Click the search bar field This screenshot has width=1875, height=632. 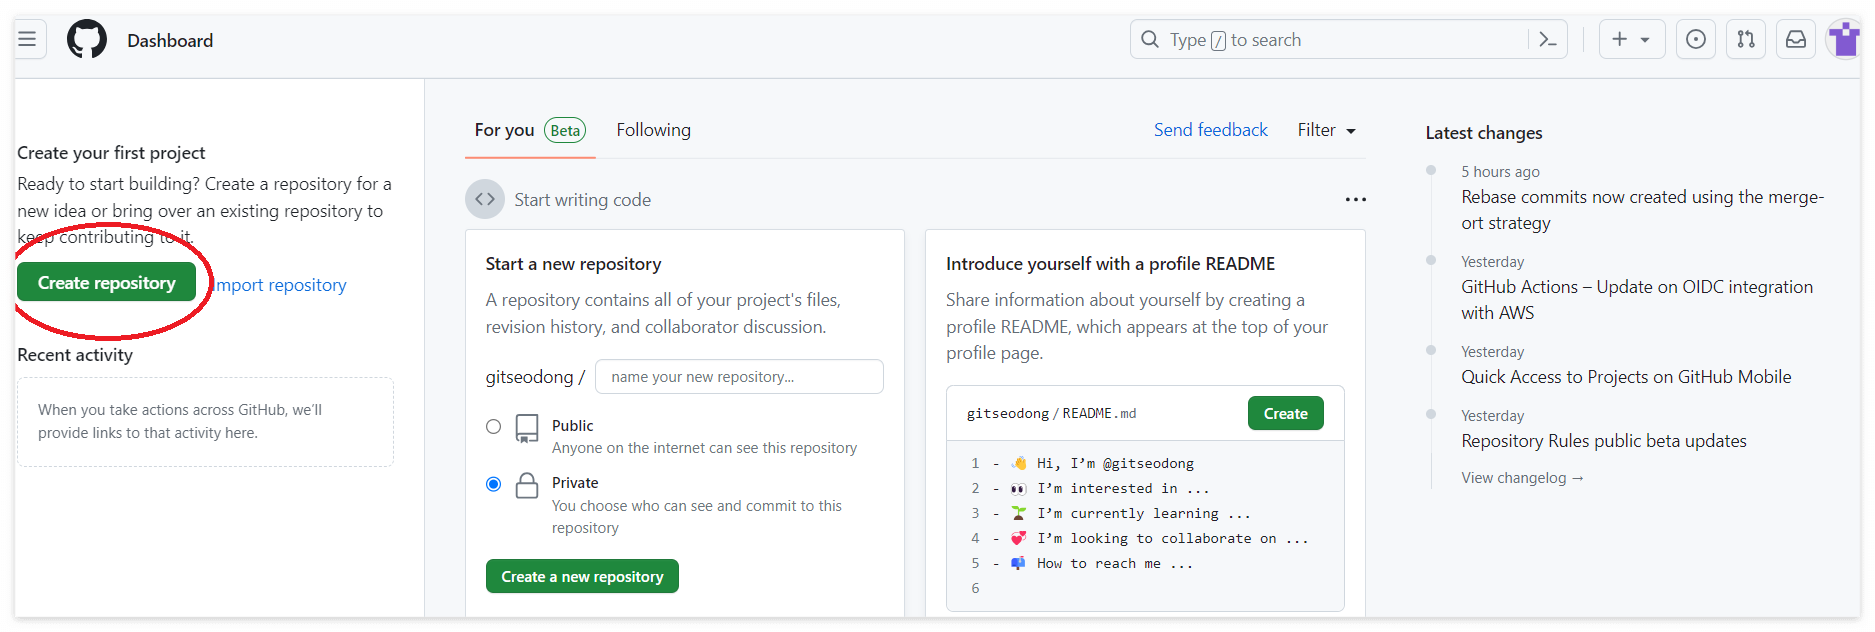[1348, 40]
